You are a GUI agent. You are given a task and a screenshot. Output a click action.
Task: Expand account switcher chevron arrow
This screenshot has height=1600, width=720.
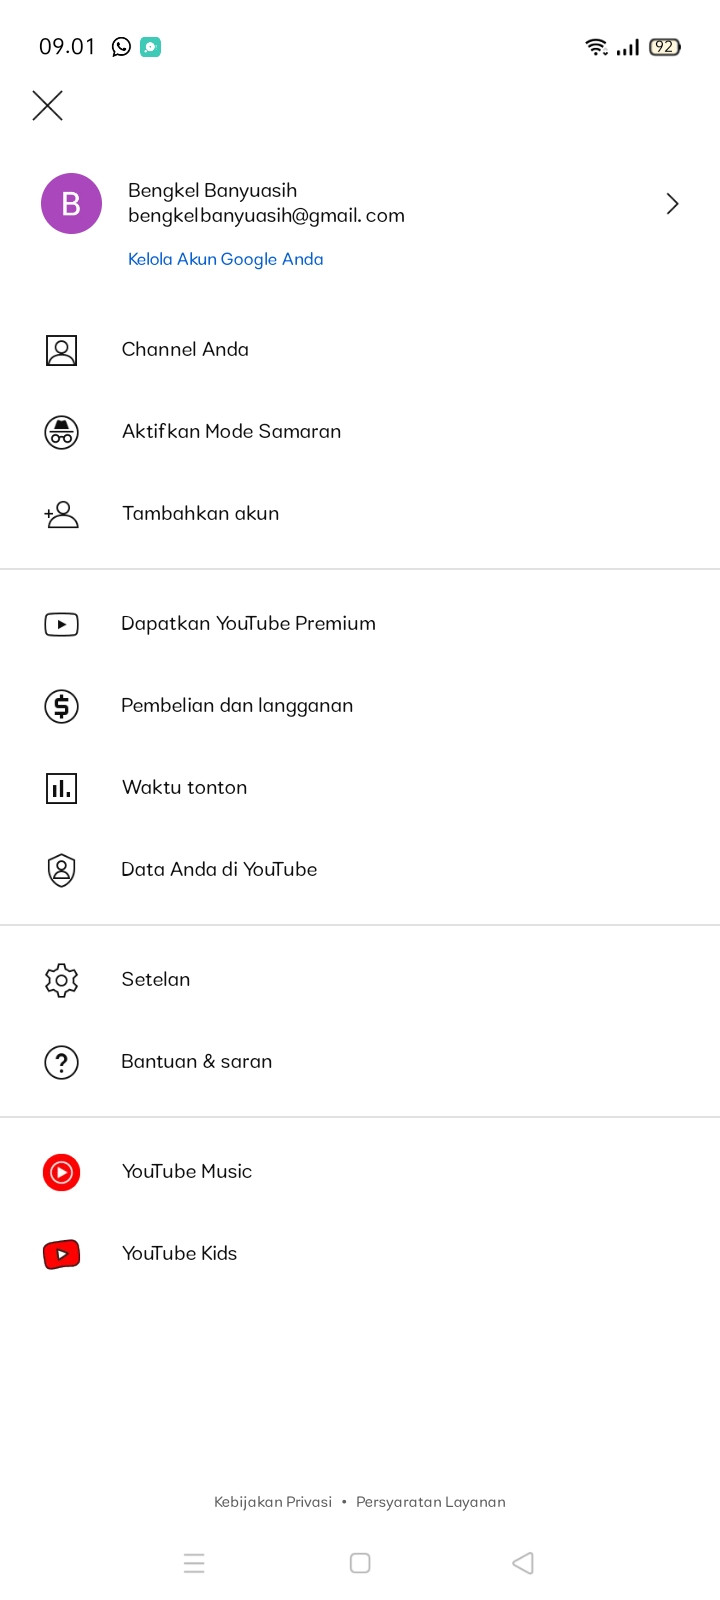(672, 204)
